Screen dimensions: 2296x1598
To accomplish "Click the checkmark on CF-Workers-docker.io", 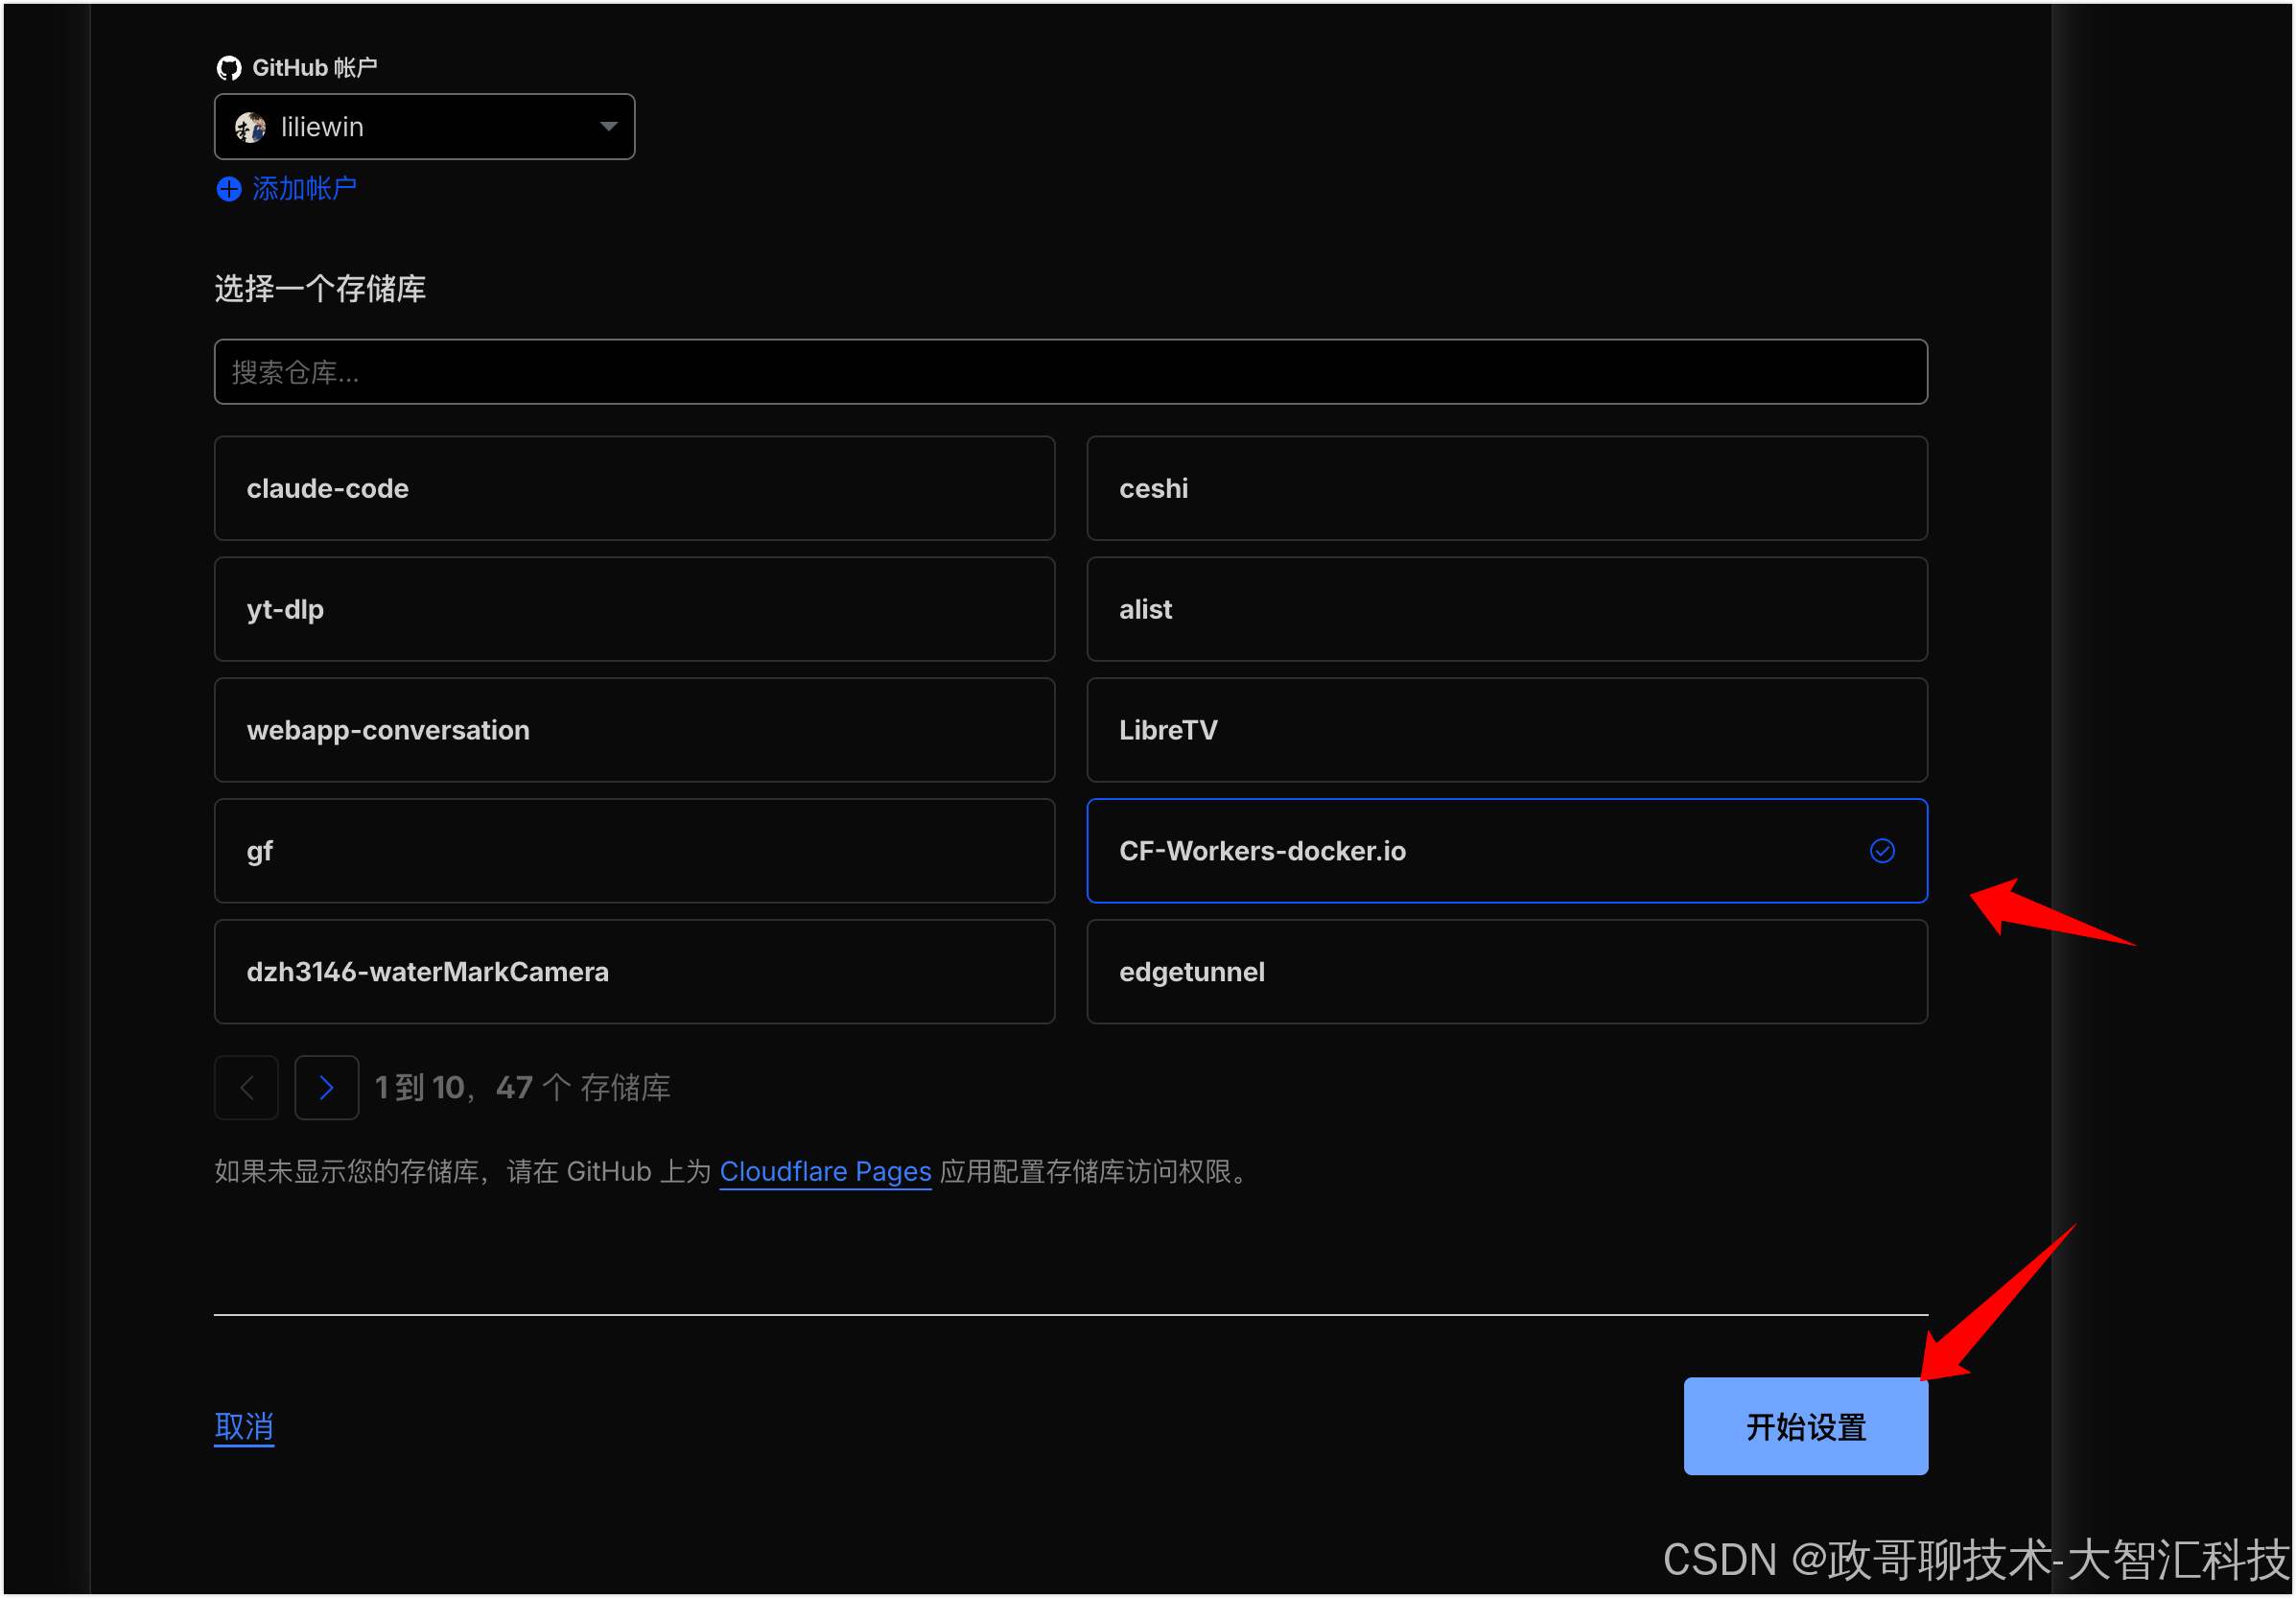I will [1881, 851].
